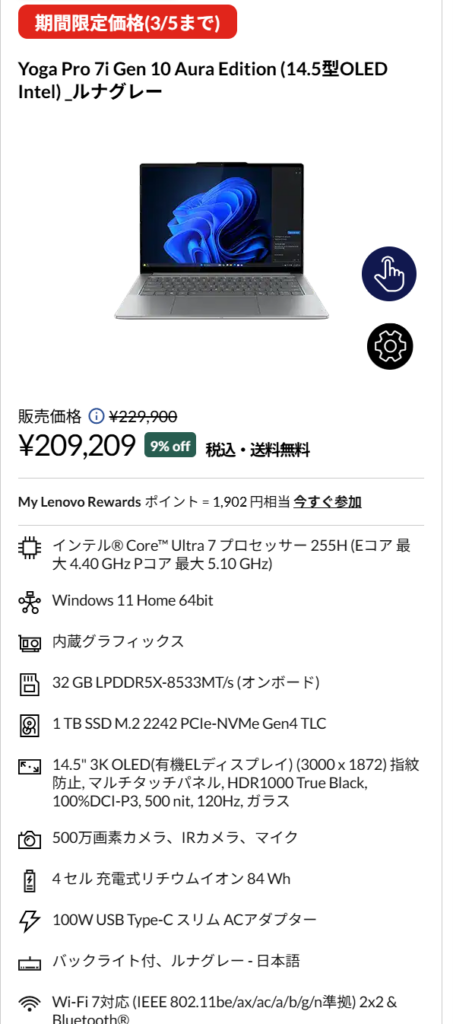Click the keyboard spec icon
The image size is (453, 1024).
point(29,964)
